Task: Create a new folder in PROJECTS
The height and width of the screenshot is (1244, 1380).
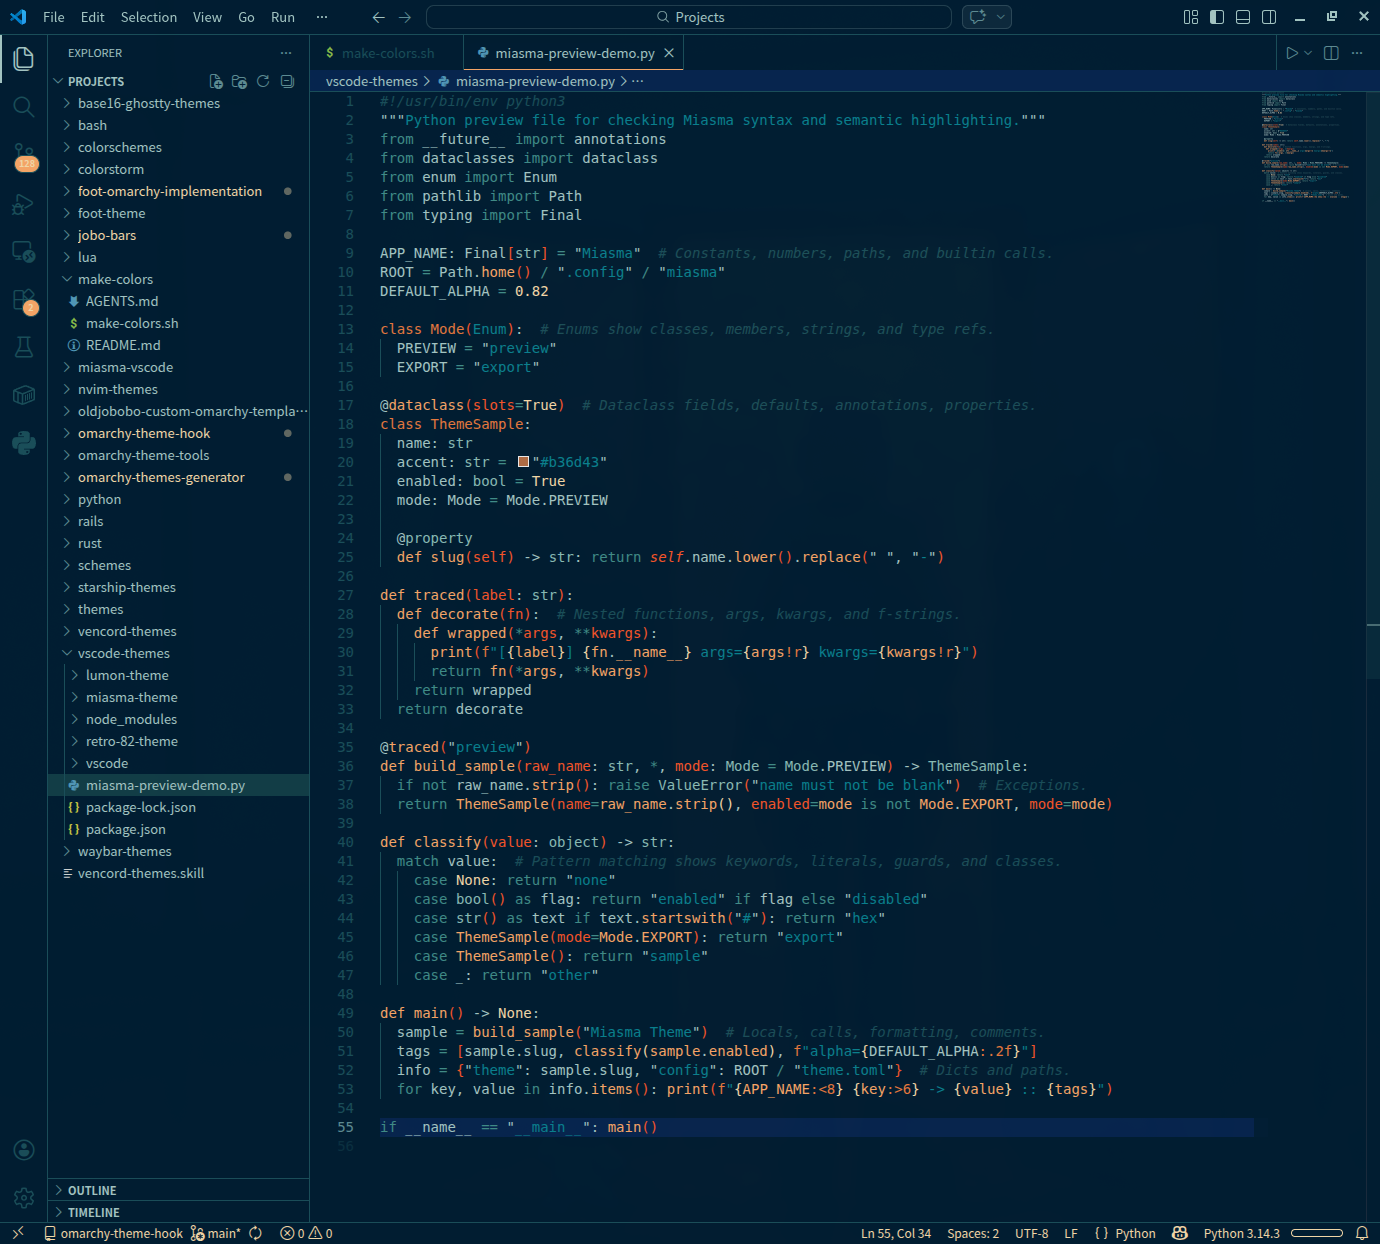Action: pyautogui.click(x=239, y=81)
